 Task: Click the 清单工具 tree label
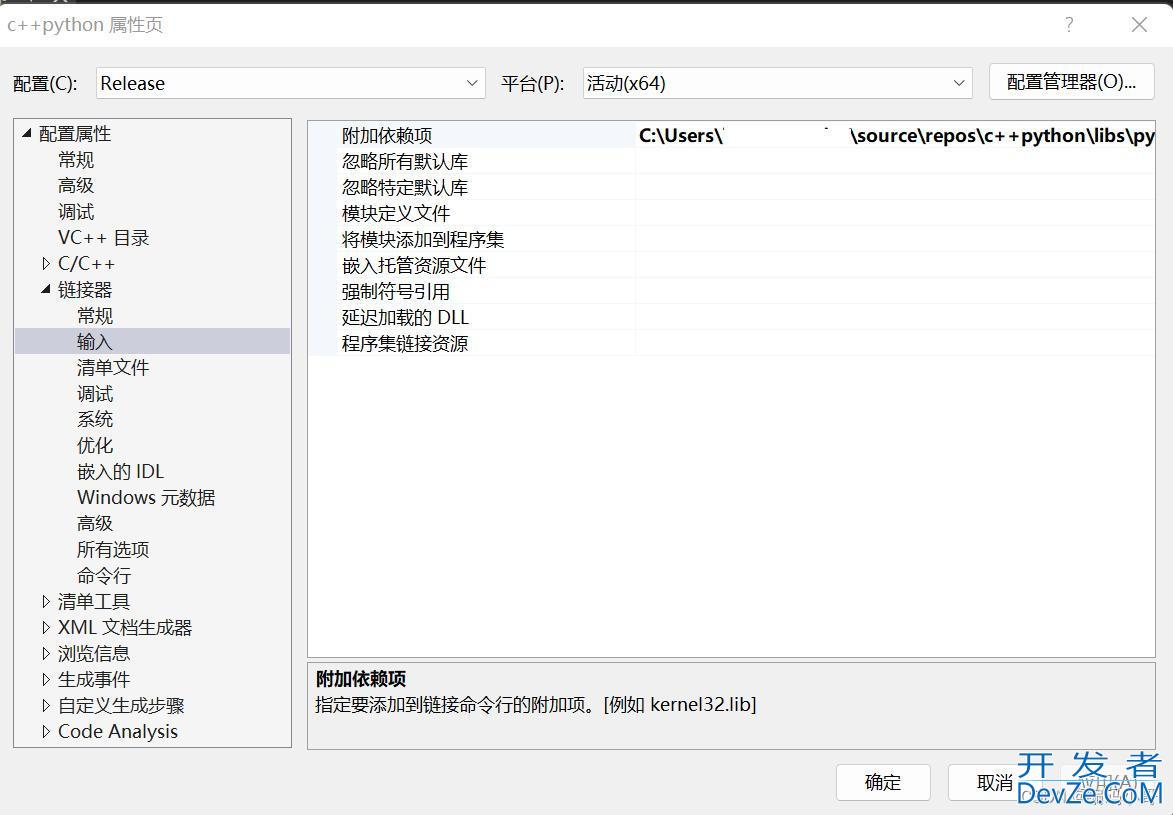(94, 601)
